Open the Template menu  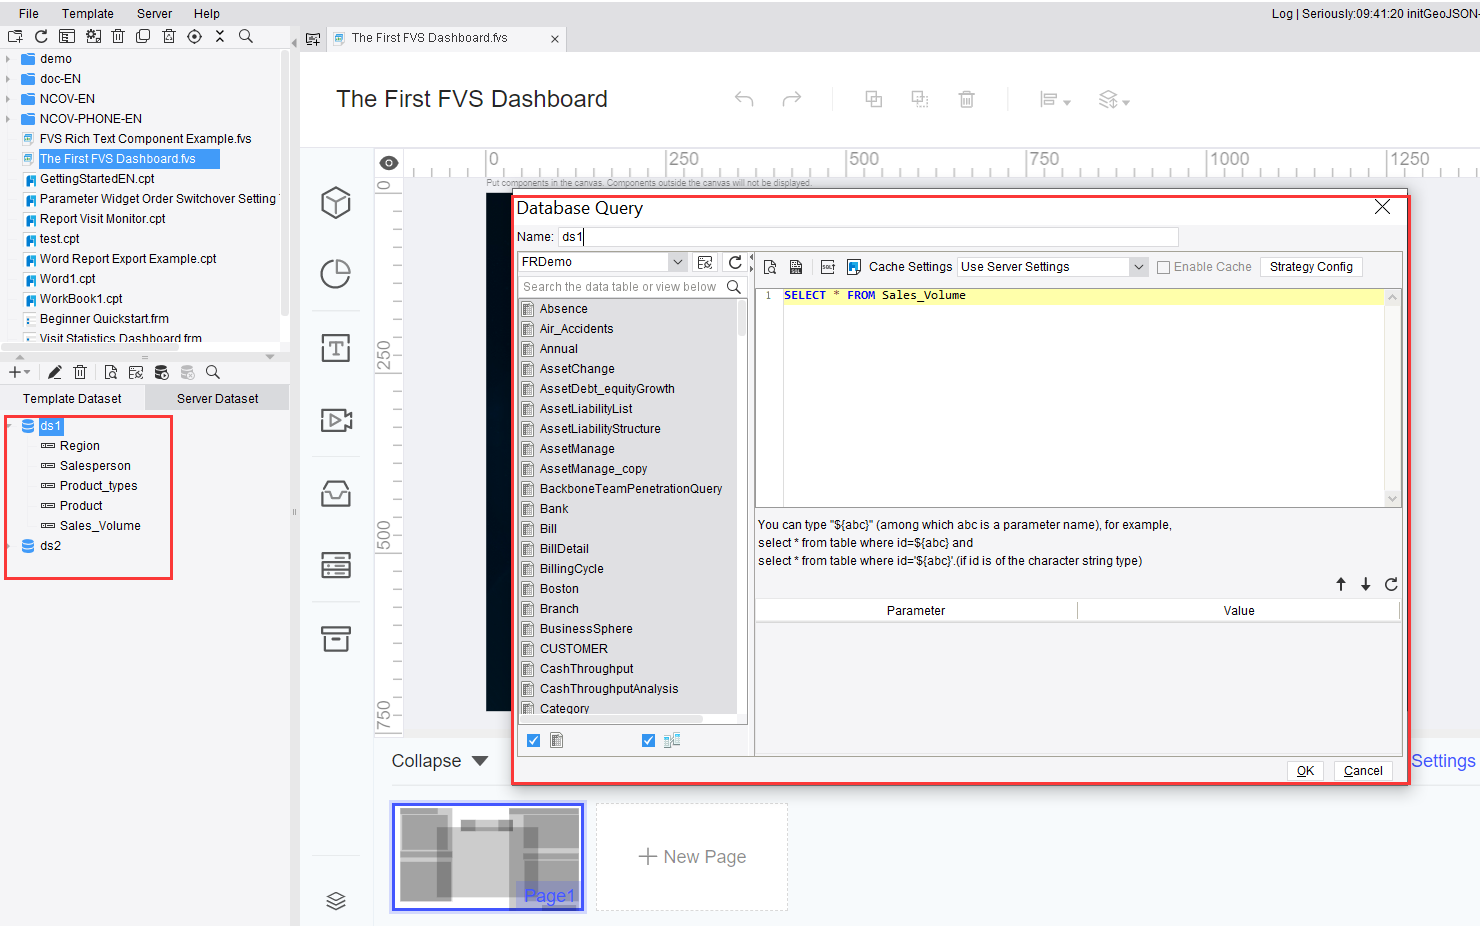click(x=88, y=13)
